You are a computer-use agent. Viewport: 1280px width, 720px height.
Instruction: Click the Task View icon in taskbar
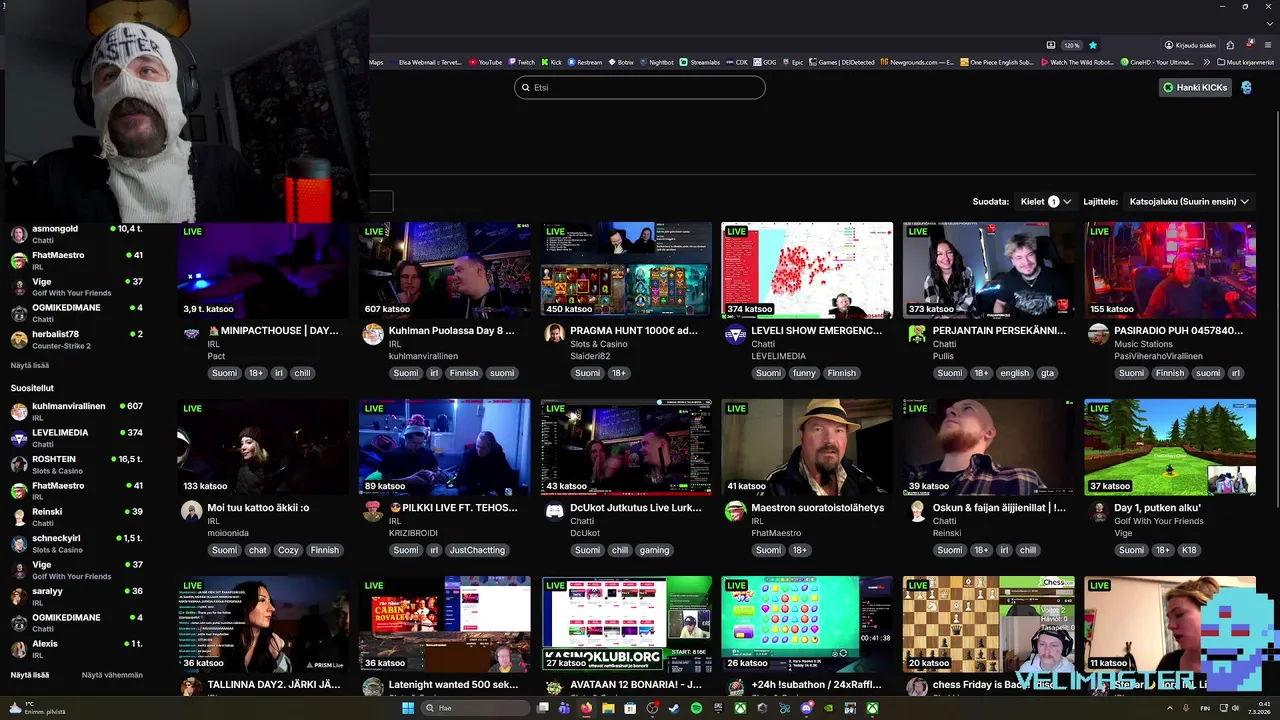(543, 708)
